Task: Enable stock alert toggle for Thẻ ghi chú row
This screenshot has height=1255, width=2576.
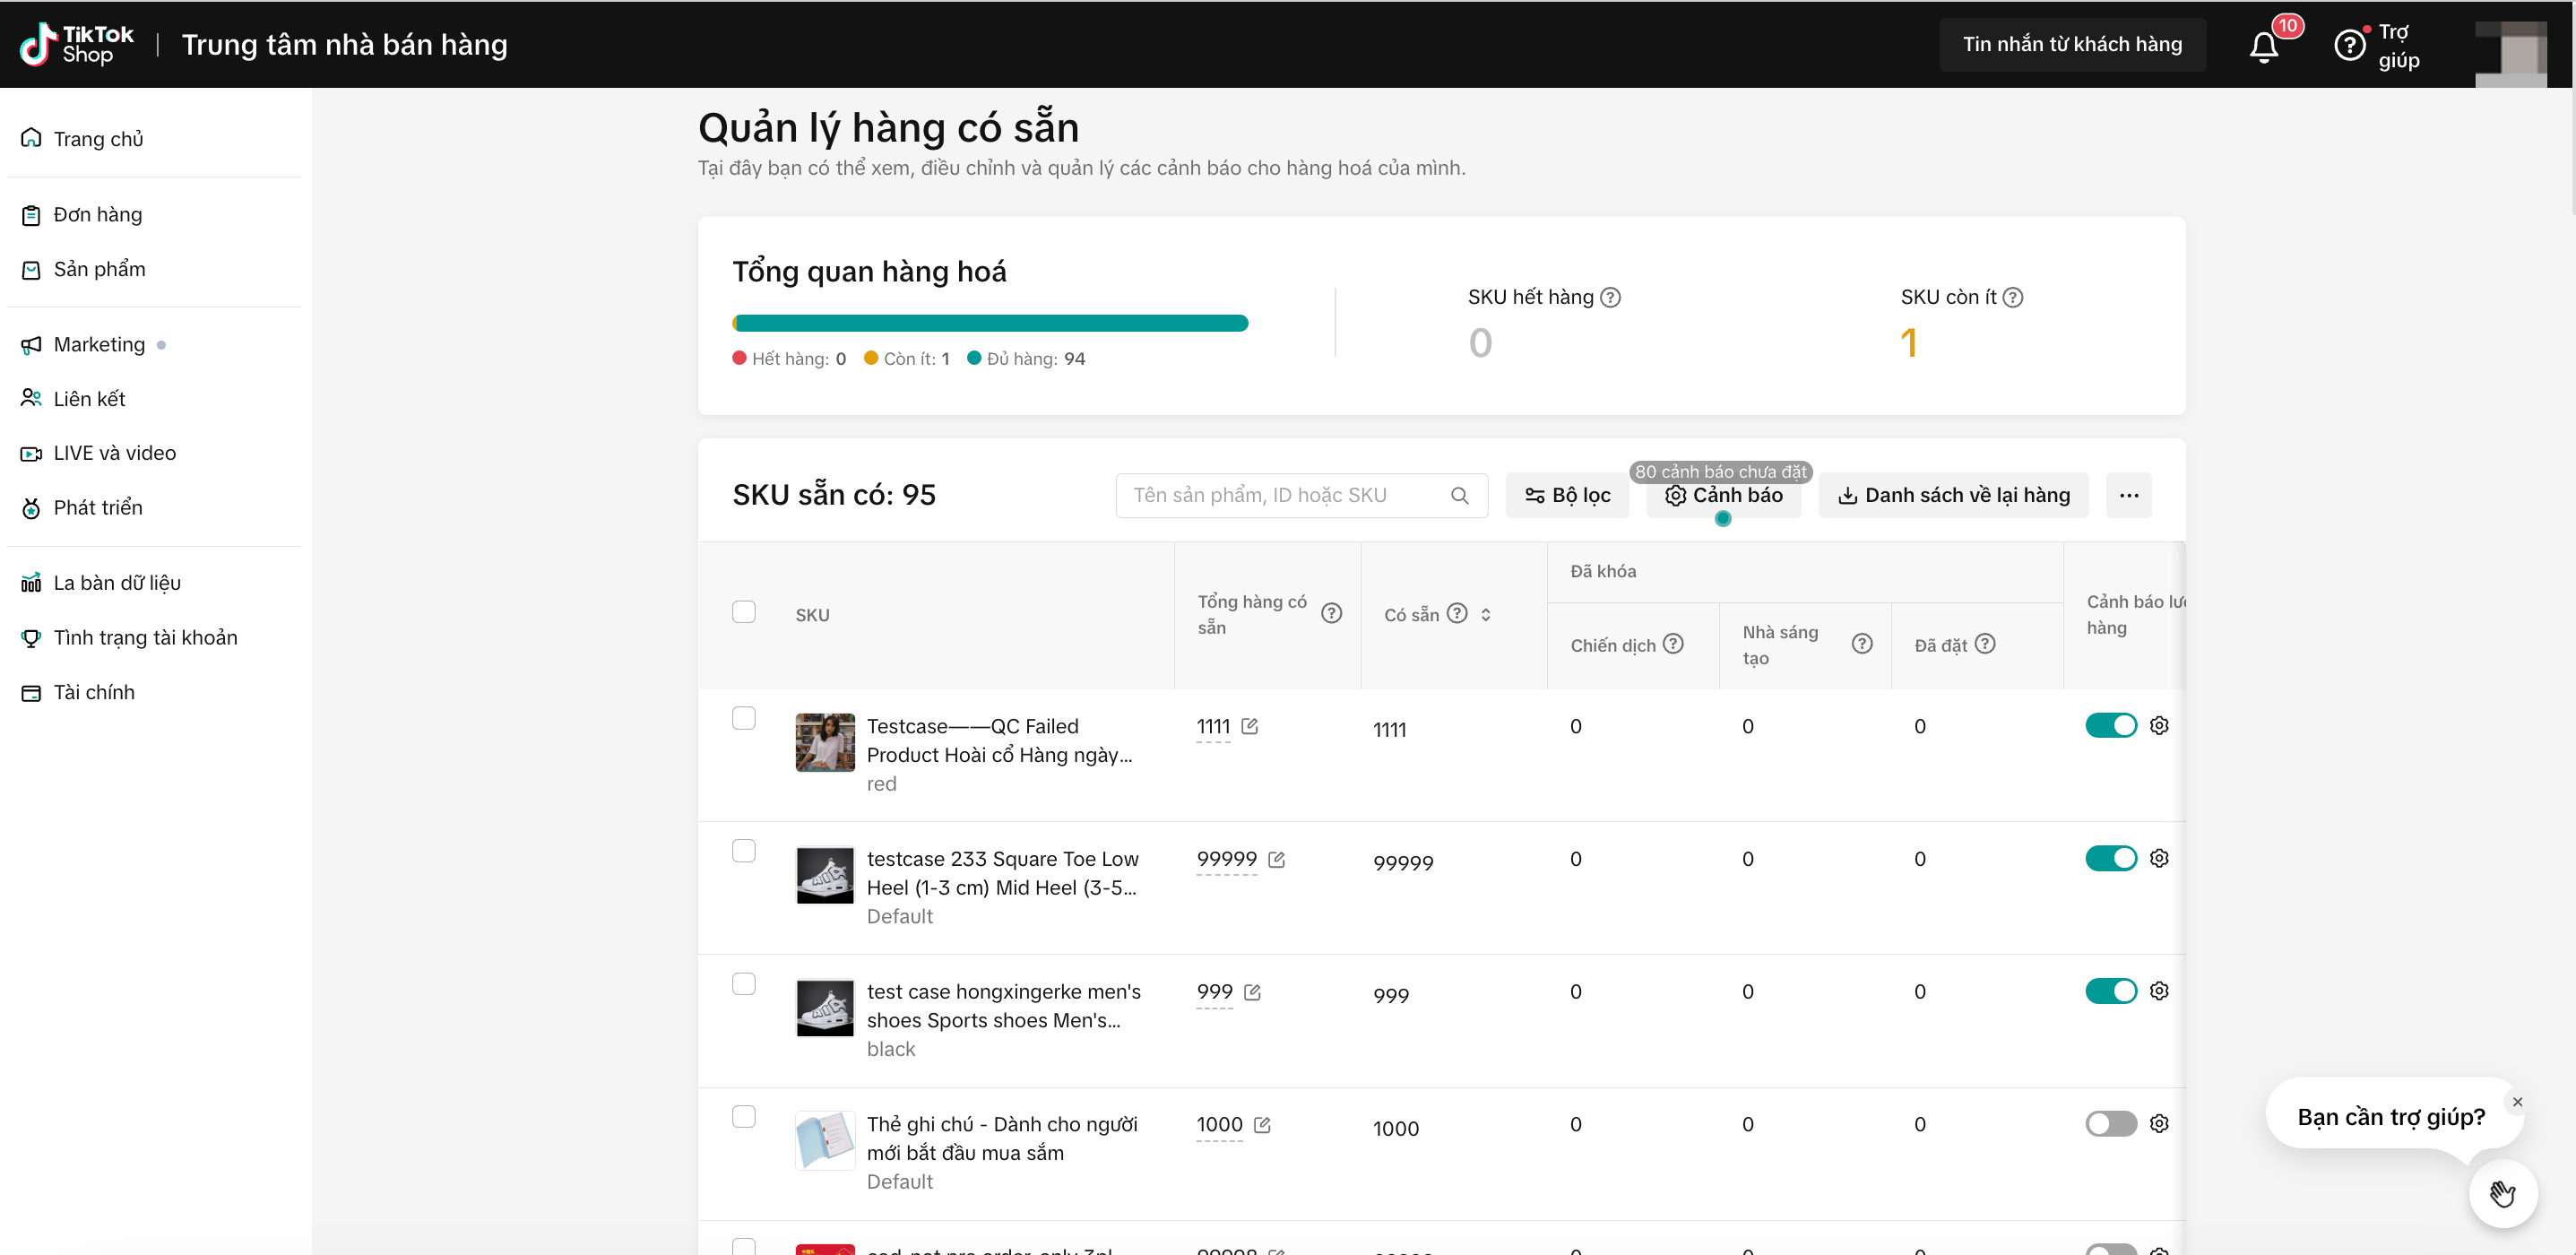Action: [2110, 1123]
